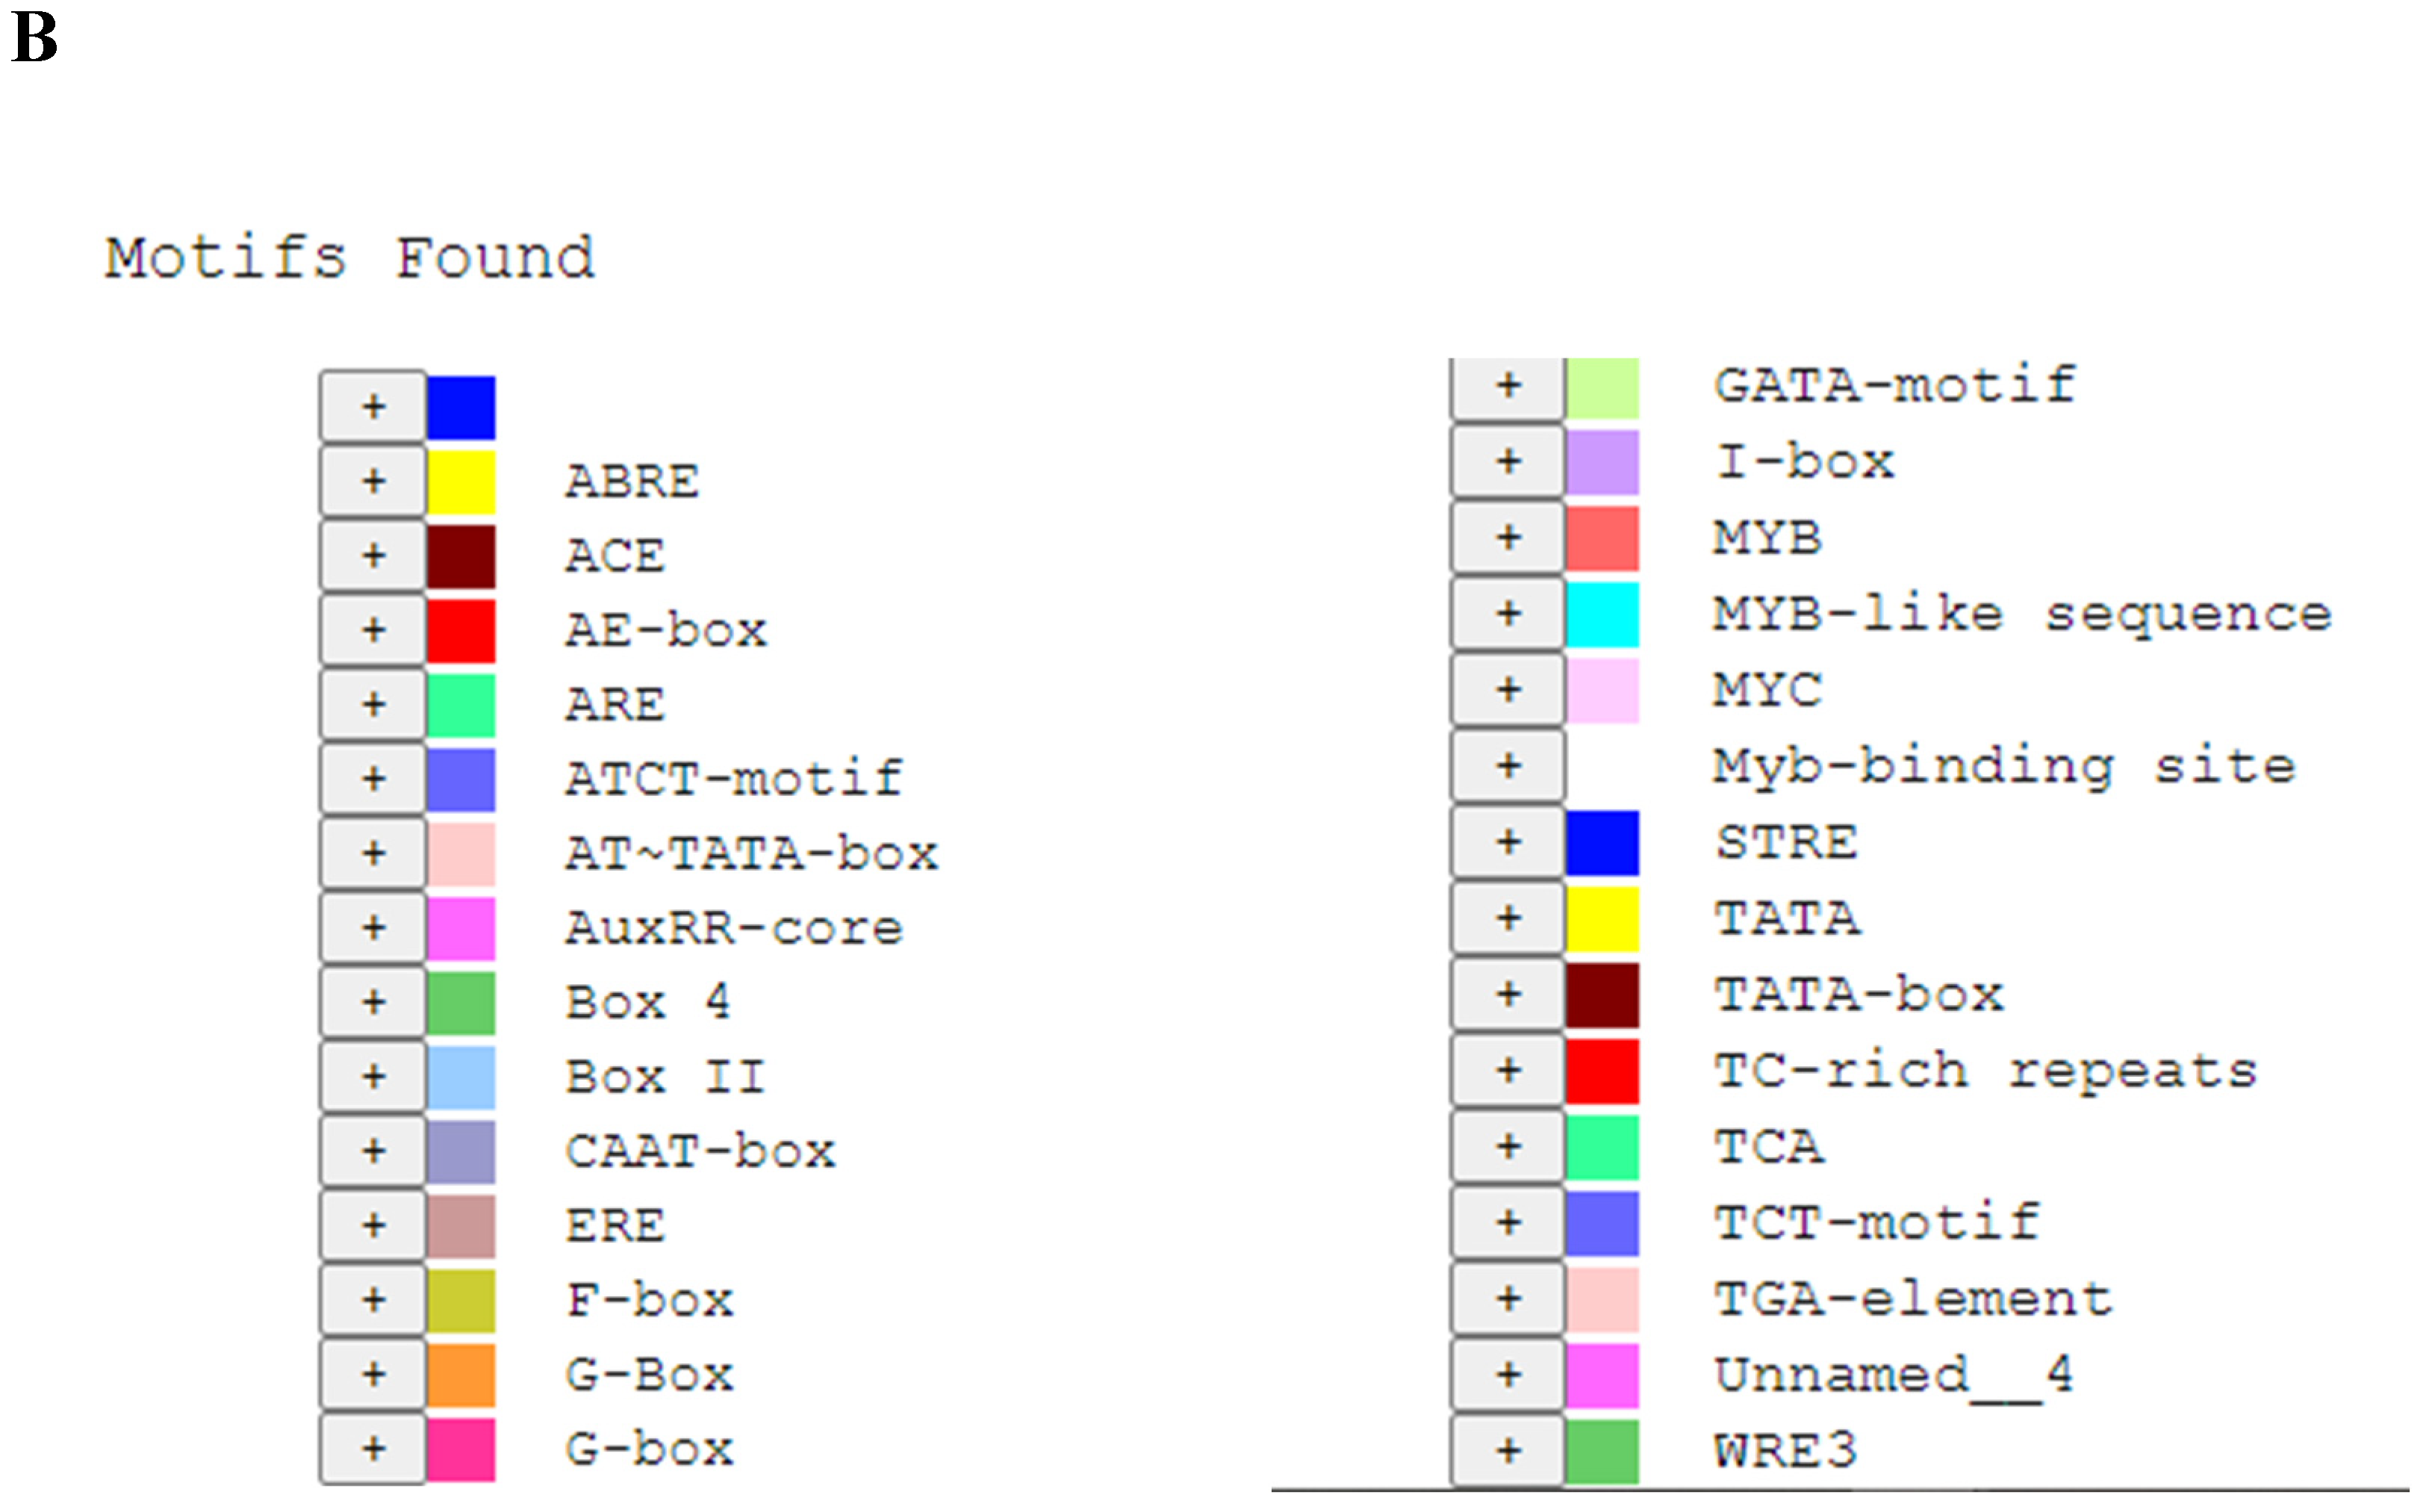Expand the Myb-binding site entry
Image resolution: width=2426 pixels, height=1512 pixels.
click(1508, 767)
